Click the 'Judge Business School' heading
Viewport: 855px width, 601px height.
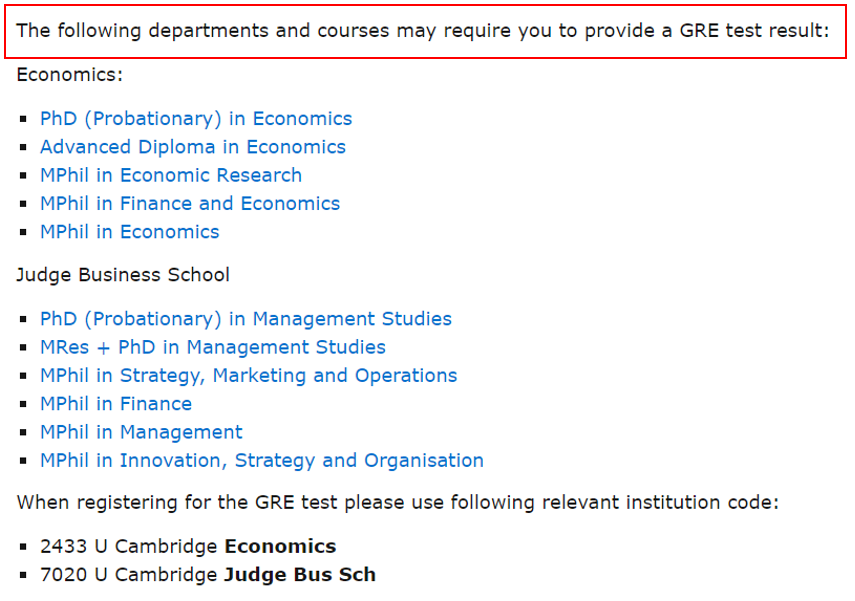pos(123,274)
